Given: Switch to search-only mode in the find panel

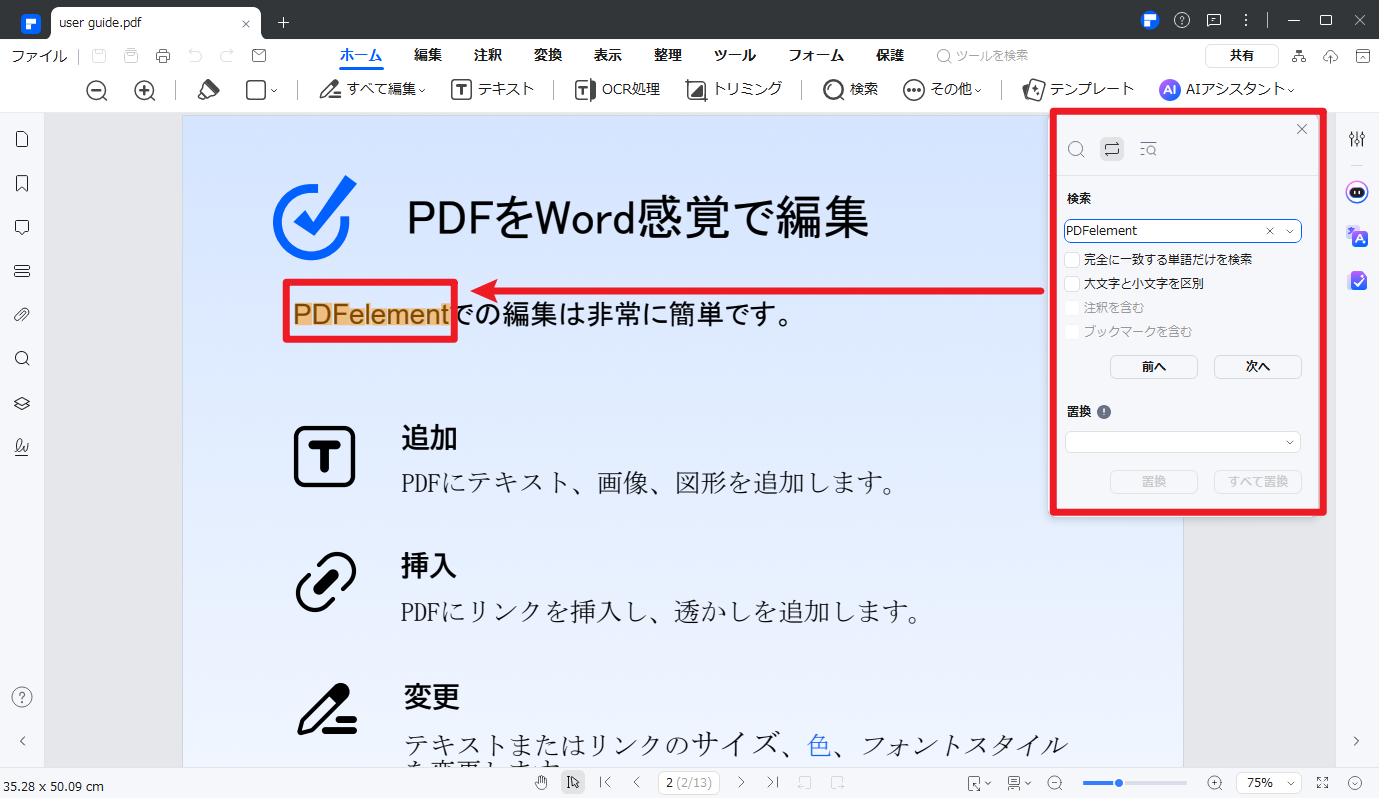Looking at the screenshot, I should click(1076, 150).
